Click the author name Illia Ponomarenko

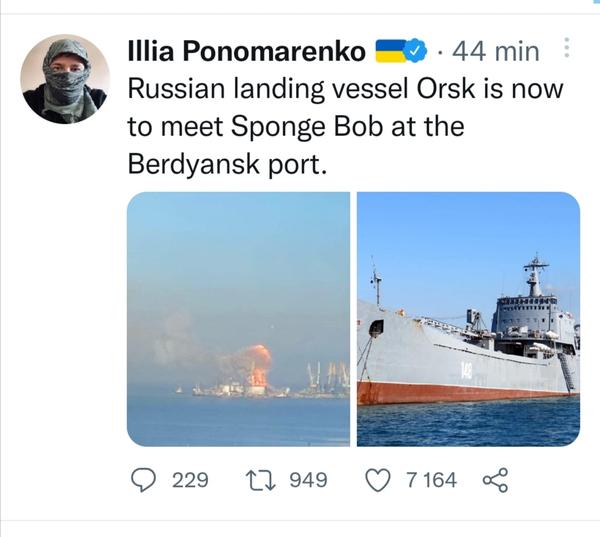point(247,50)
